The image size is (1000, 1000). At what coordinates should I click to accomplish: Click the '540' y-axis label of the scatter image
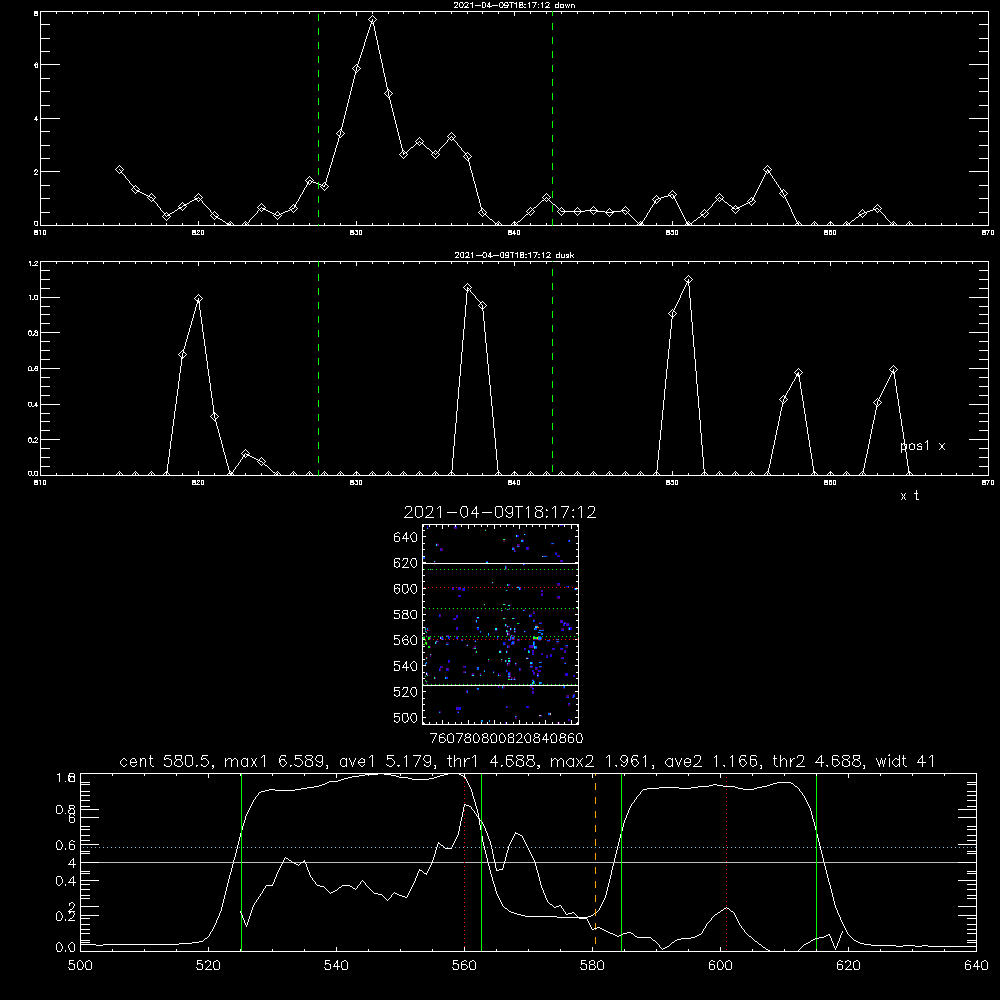pos(406,666)
